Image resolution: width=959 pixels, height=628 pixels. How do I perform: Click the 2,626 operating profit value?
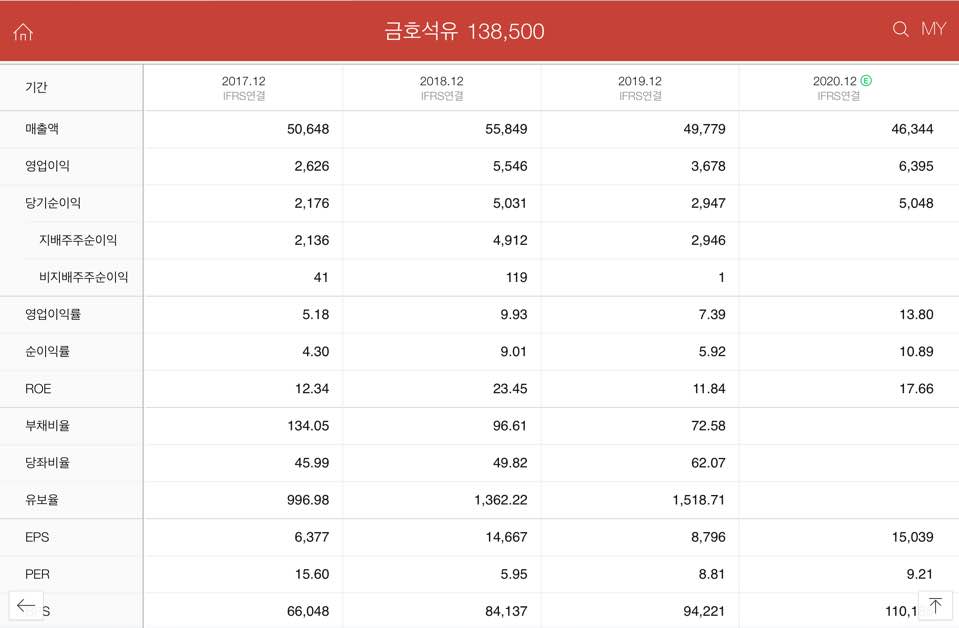(x=311, y=166)
